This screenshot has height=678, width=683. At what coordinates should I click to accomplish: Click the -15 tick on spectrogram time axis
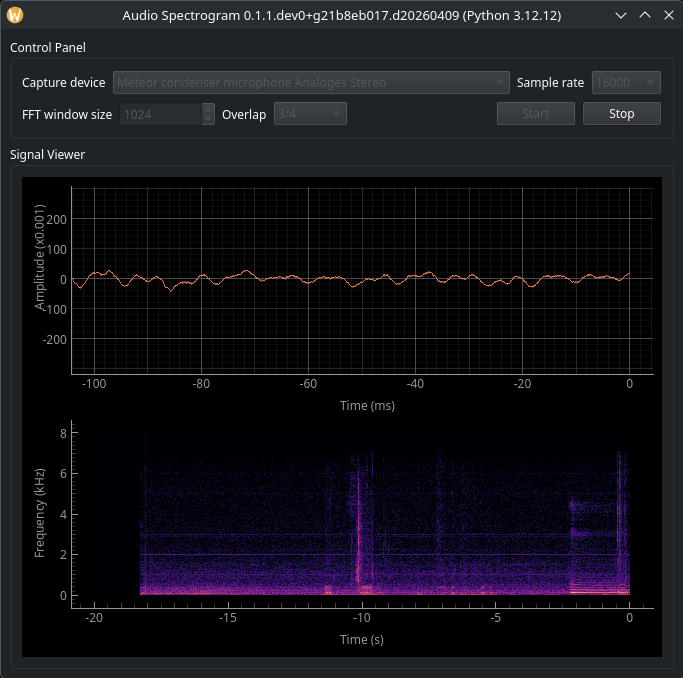(x=227, y=617)
